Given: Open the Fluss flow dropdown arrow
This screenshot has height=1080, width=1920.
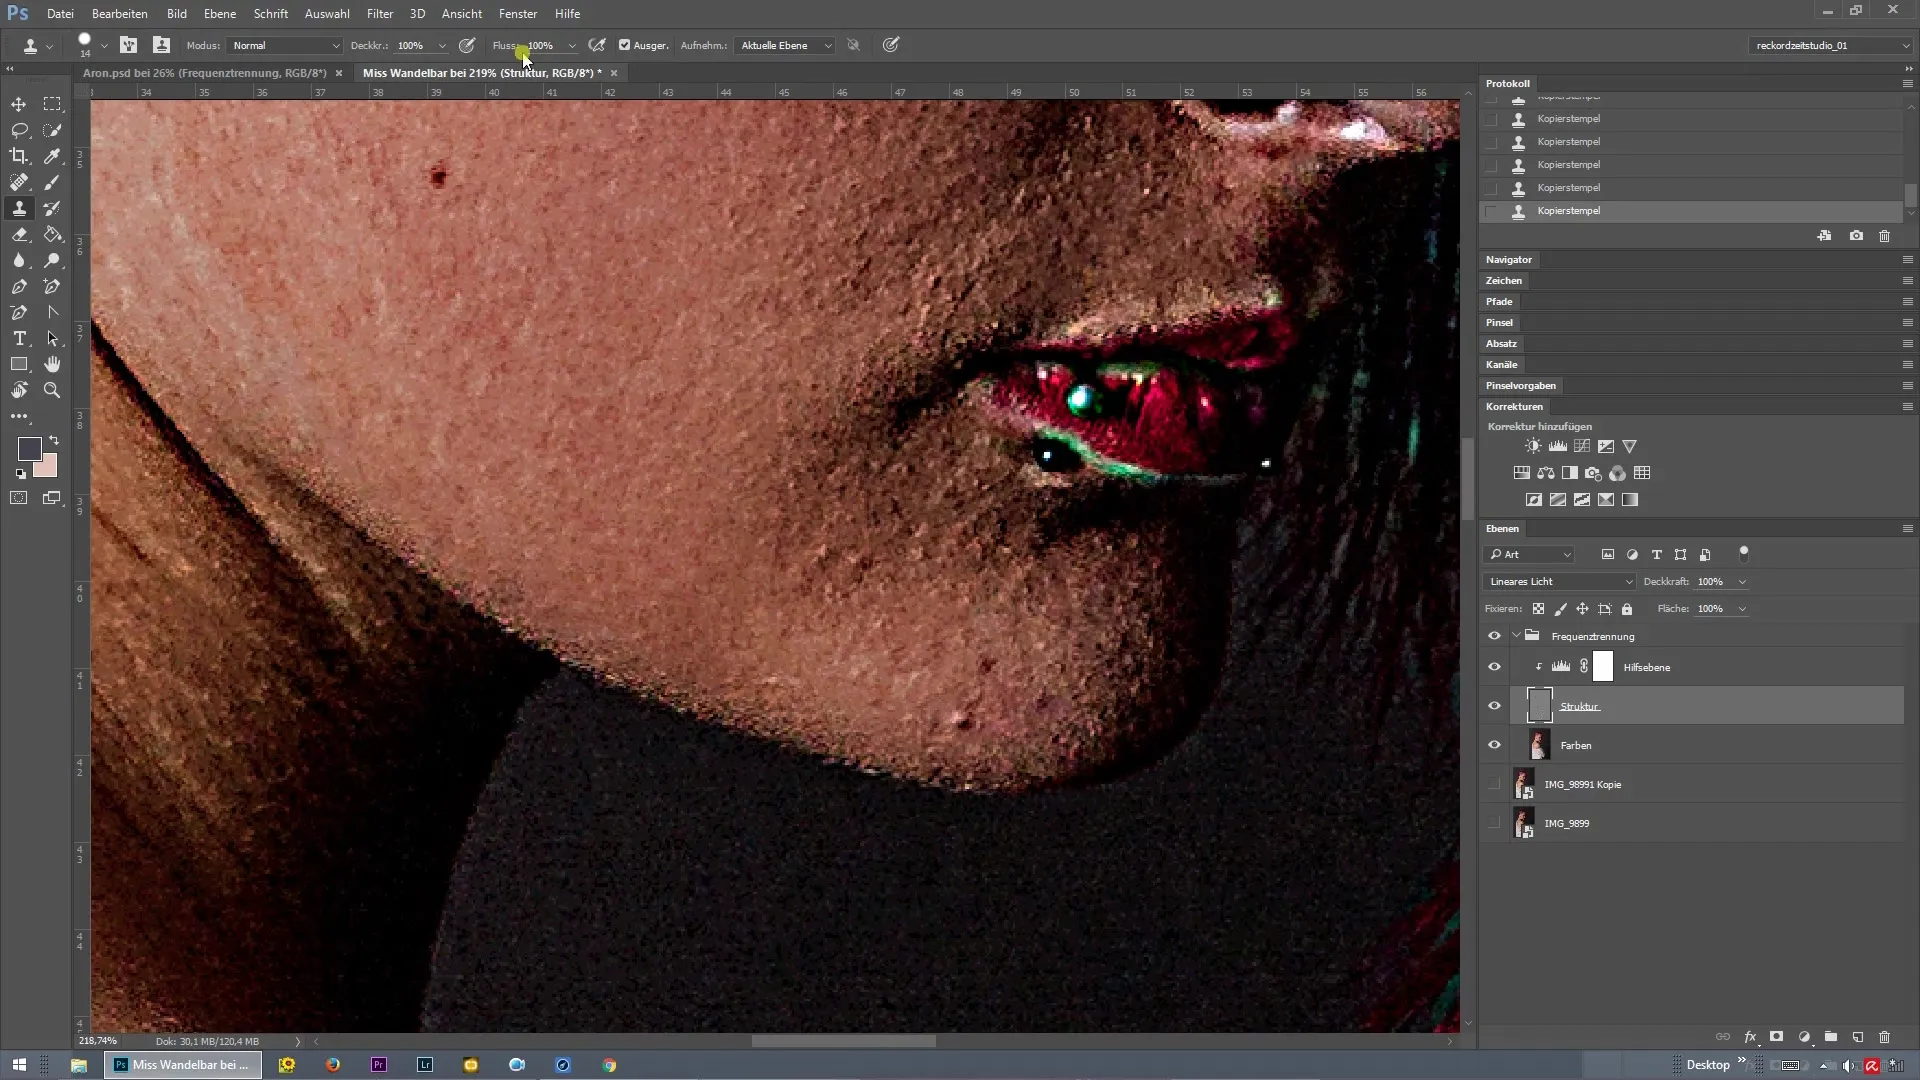Looking at the screenshot, I should point(572,45).
